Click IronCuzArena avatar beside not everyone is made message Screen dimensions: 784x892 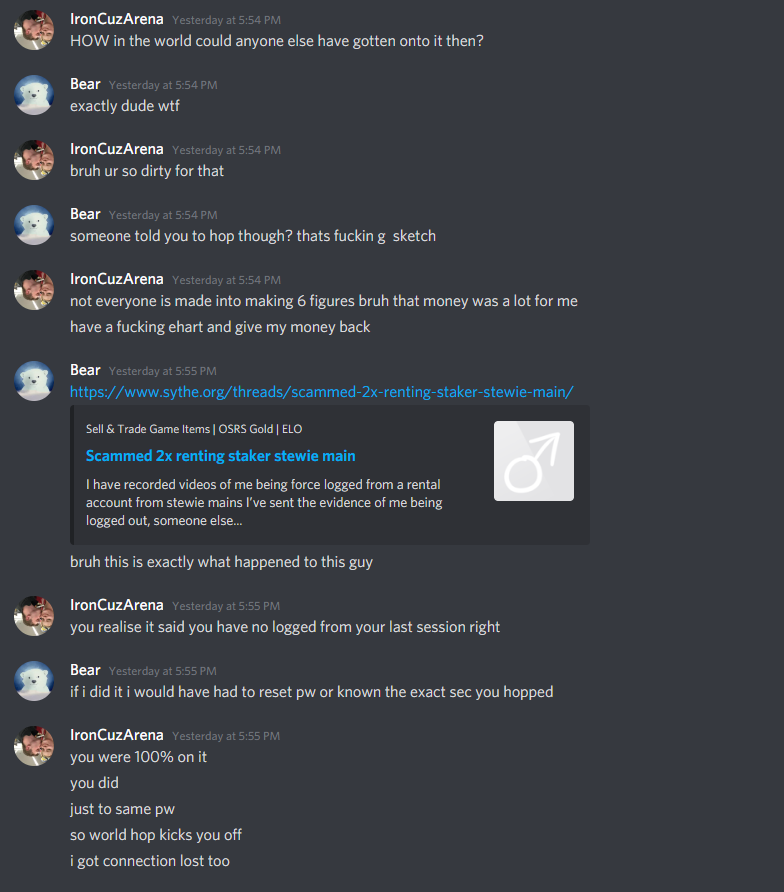coord(34,290)
